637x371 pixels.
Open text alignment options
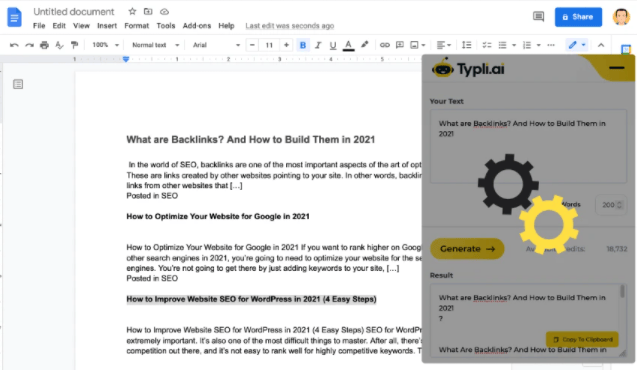point(444,45)
